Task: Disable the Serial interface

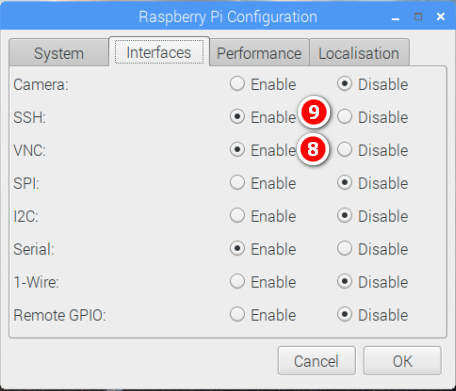Action: click(x=344, y=249)
